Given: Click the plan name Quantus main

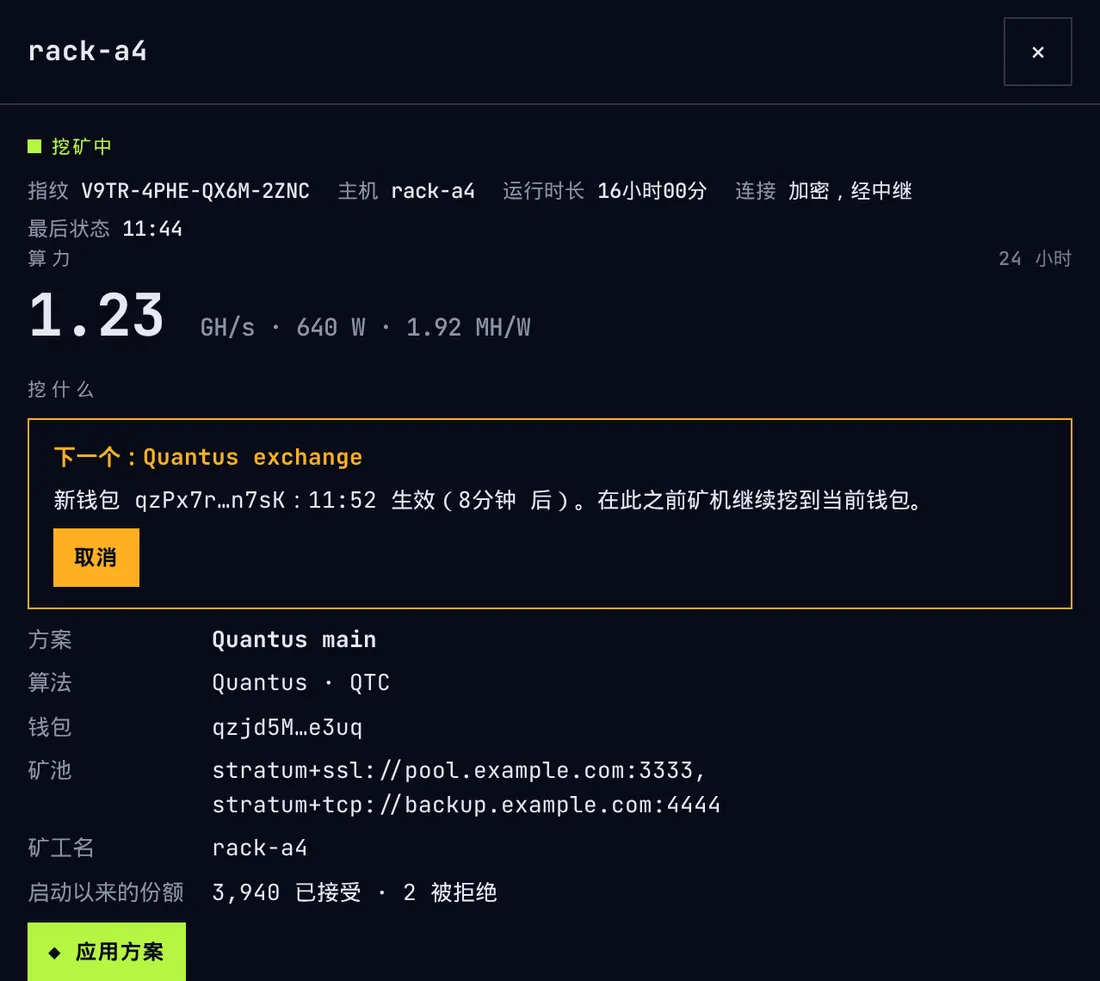Looking at the screenshot, I should 294,640.
